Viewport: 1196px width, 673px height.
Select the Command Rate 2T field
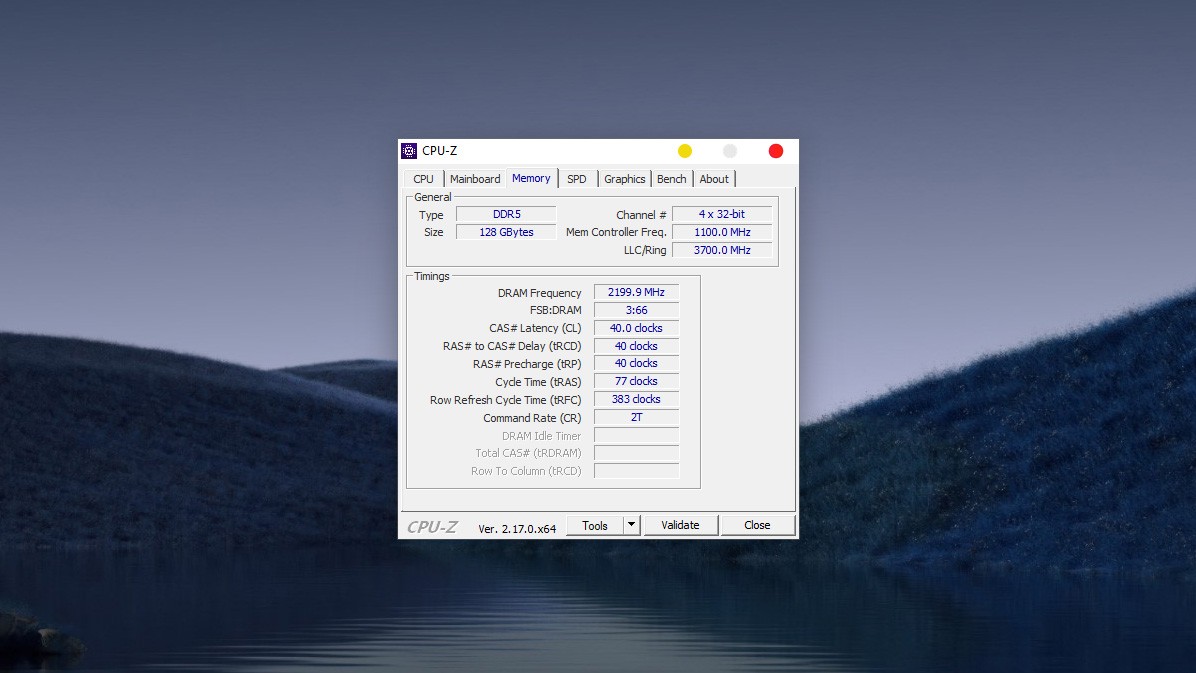[636, 417]
